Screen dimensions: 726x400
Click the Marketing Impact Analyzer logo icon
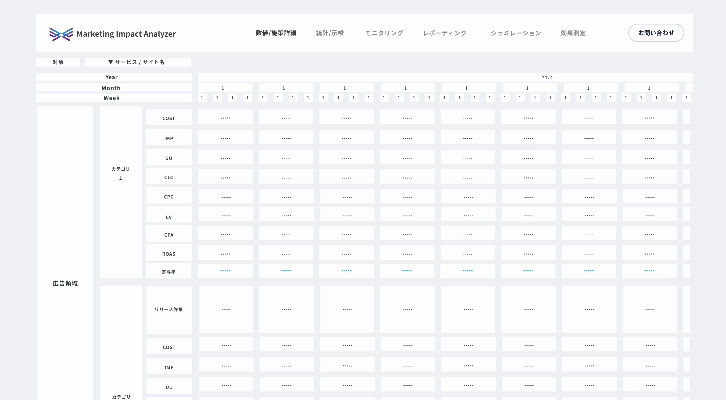tap(60, 33)
